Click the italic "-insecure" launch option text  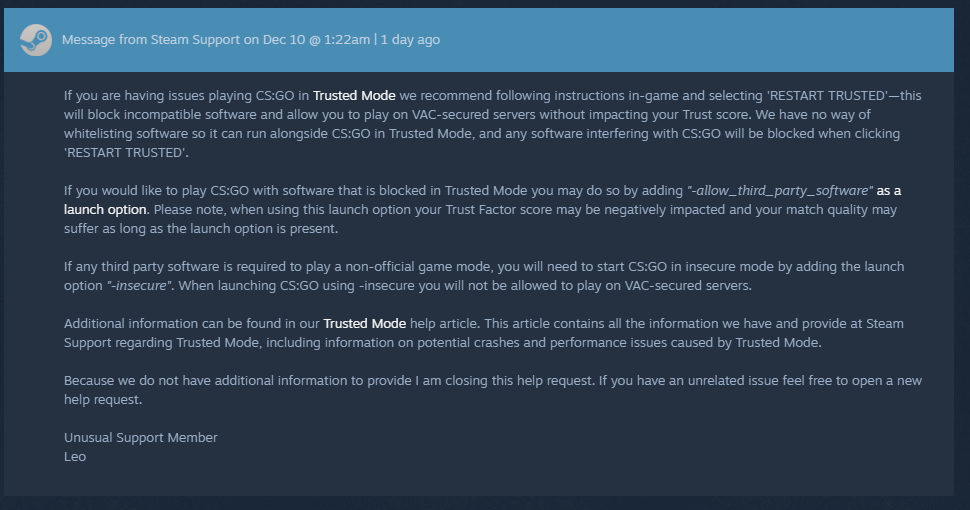[139, 286]
